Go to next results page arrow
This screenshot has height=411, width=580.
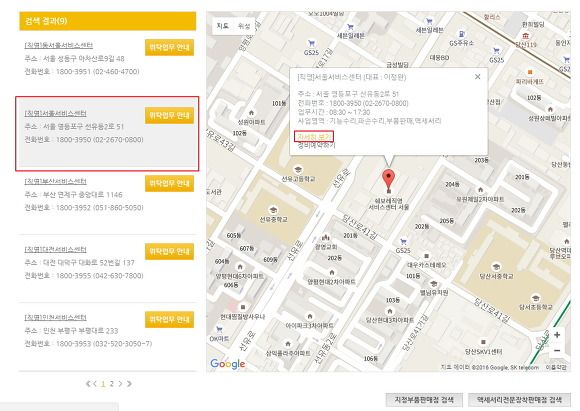pos(120,384)
